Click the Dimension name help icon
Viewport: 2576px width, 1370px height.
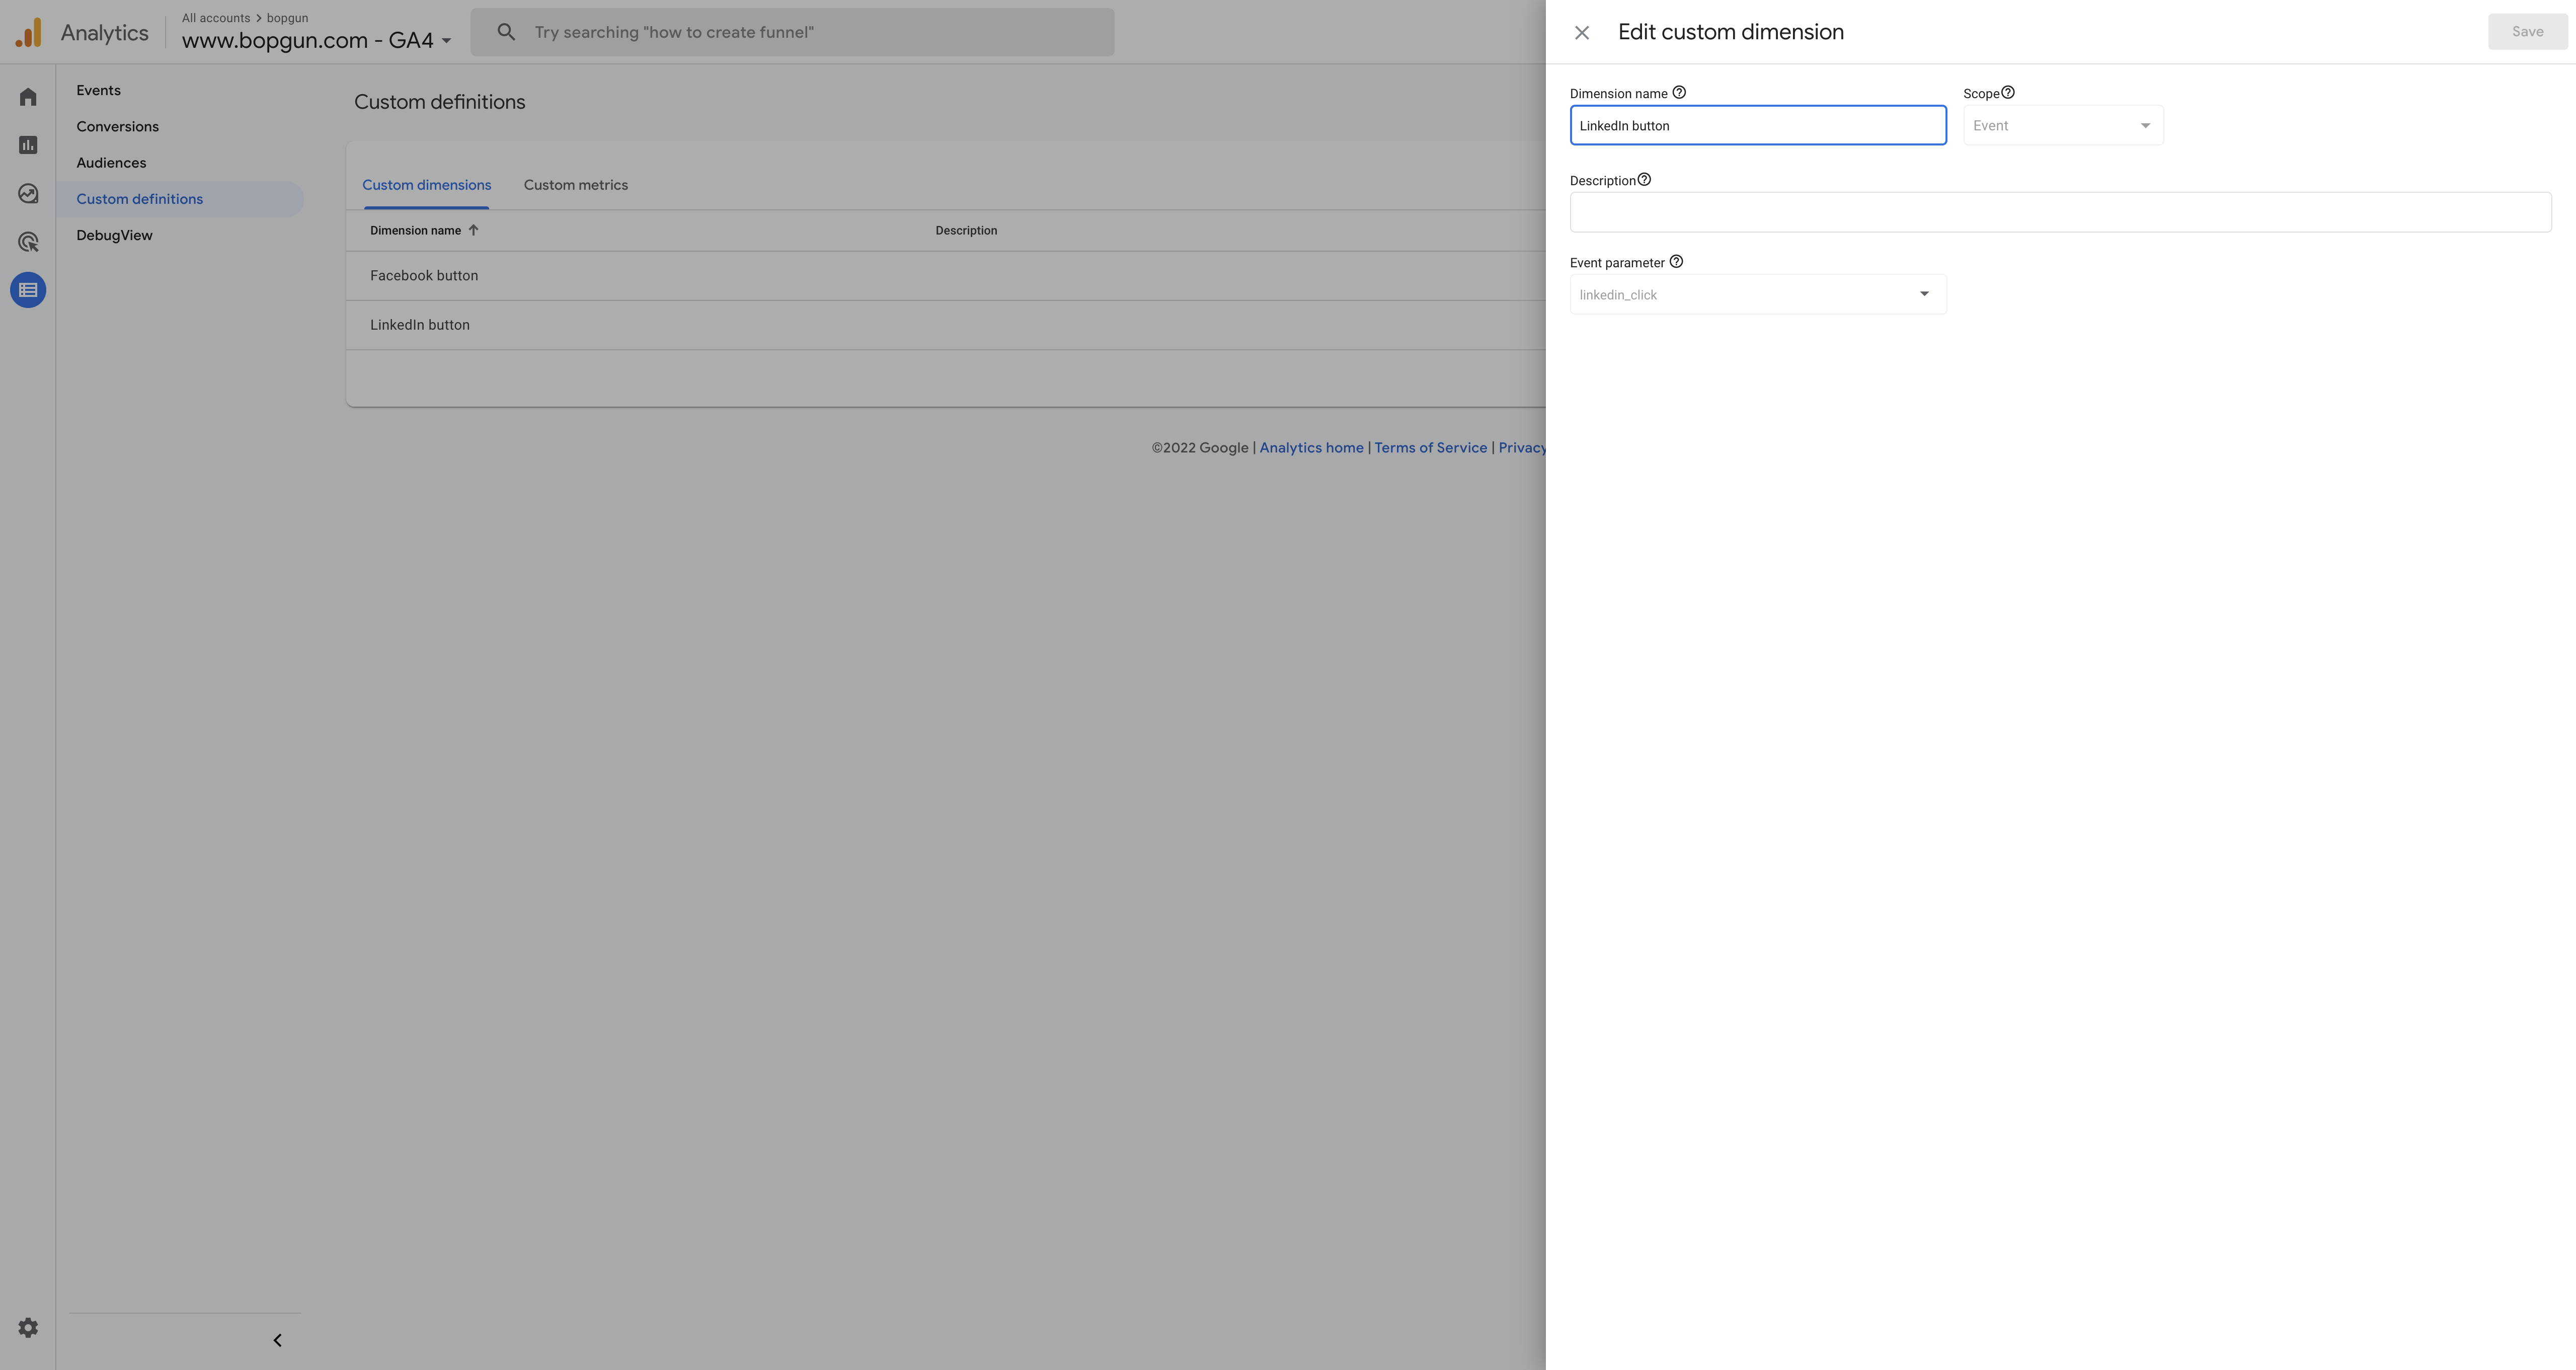click(x=1679, y=92)
